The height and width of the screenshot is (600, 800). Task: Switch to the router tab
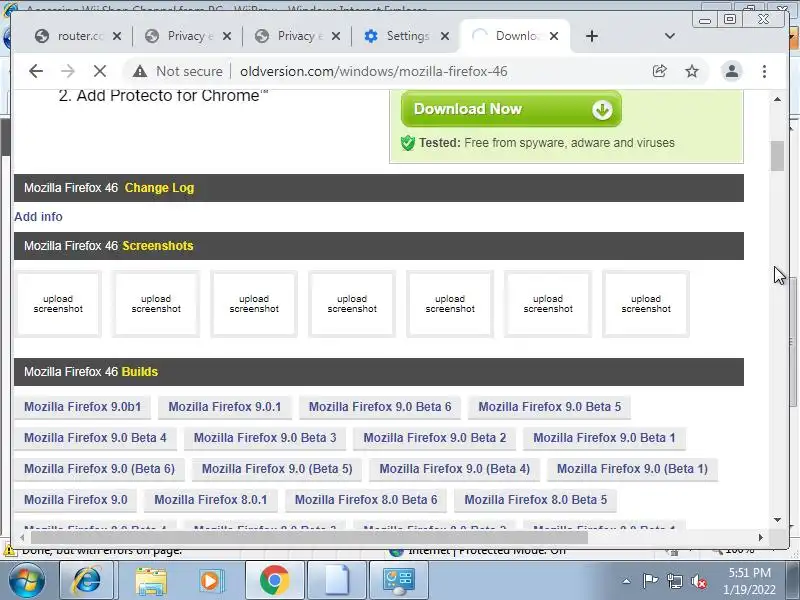(71, 36)
